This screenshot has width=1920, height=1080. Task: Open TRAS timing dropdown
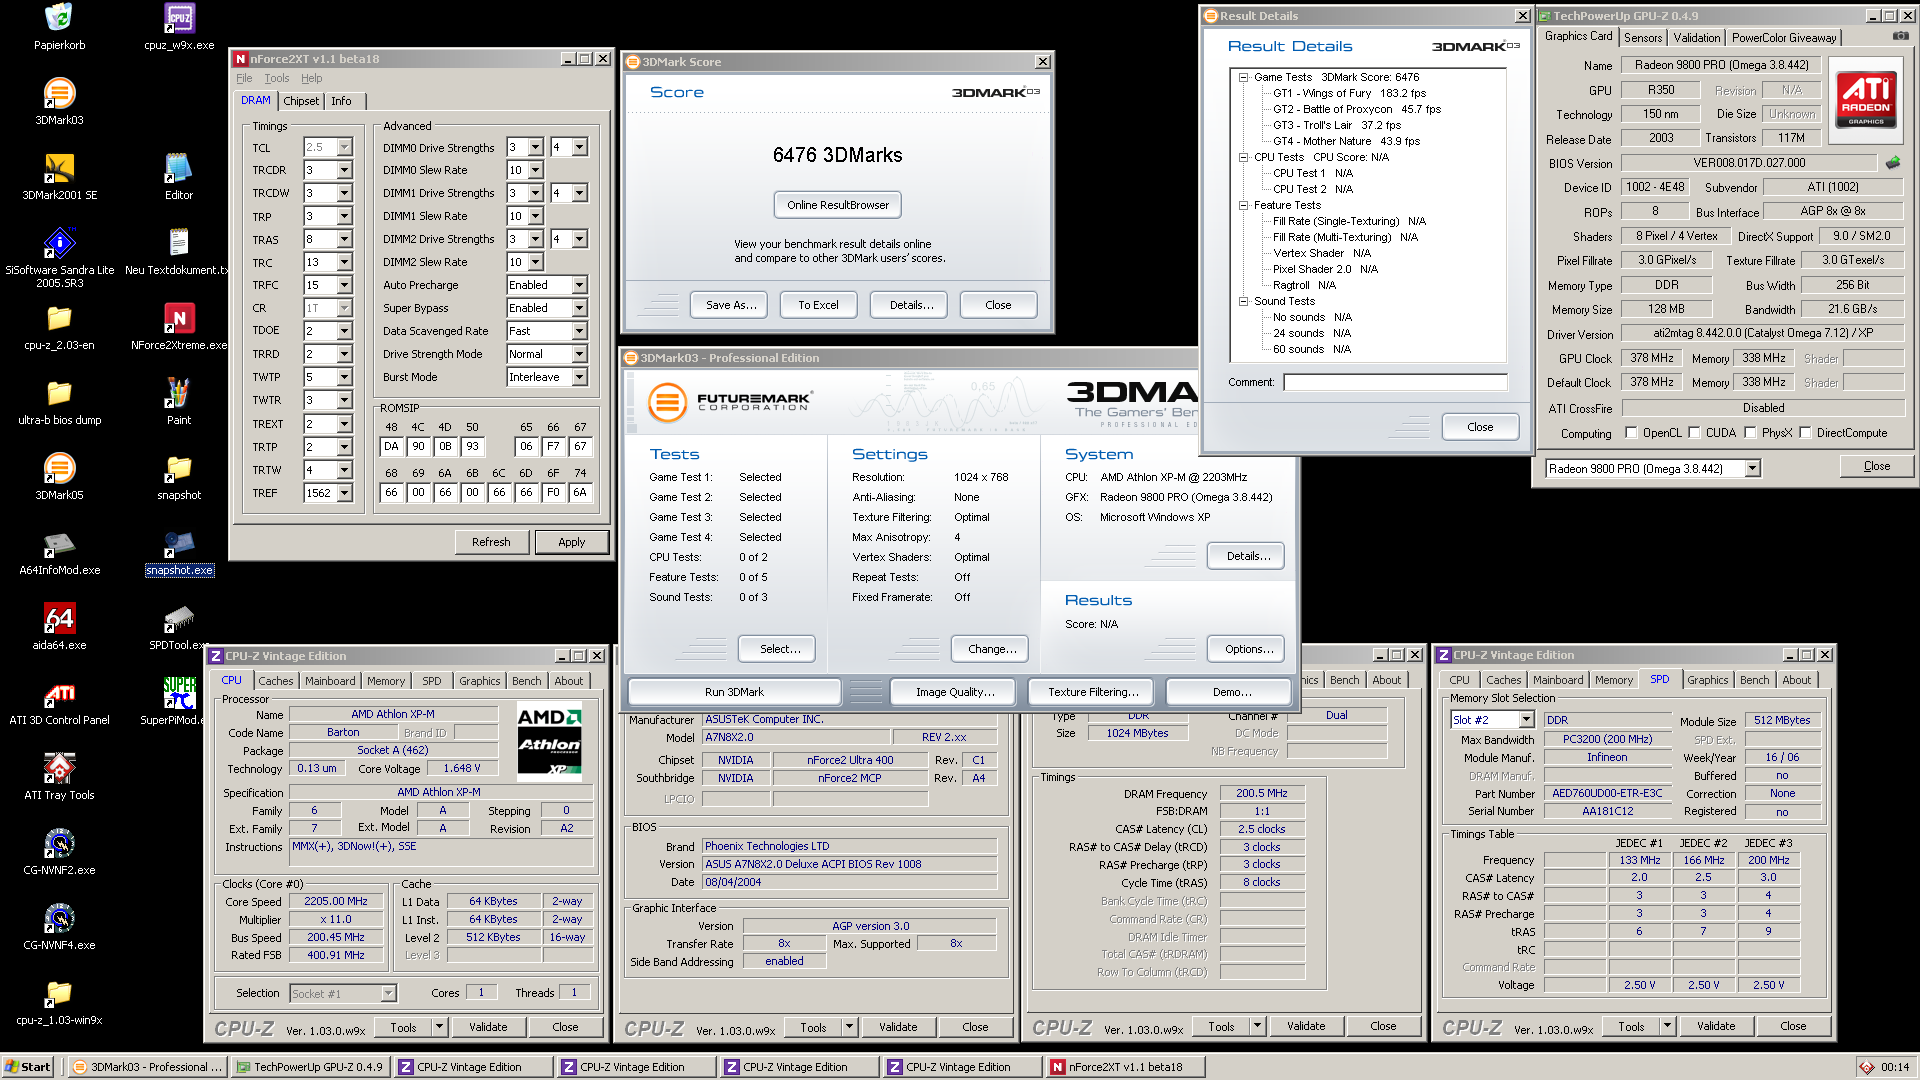pyautogui.click(x=344, y=240)
